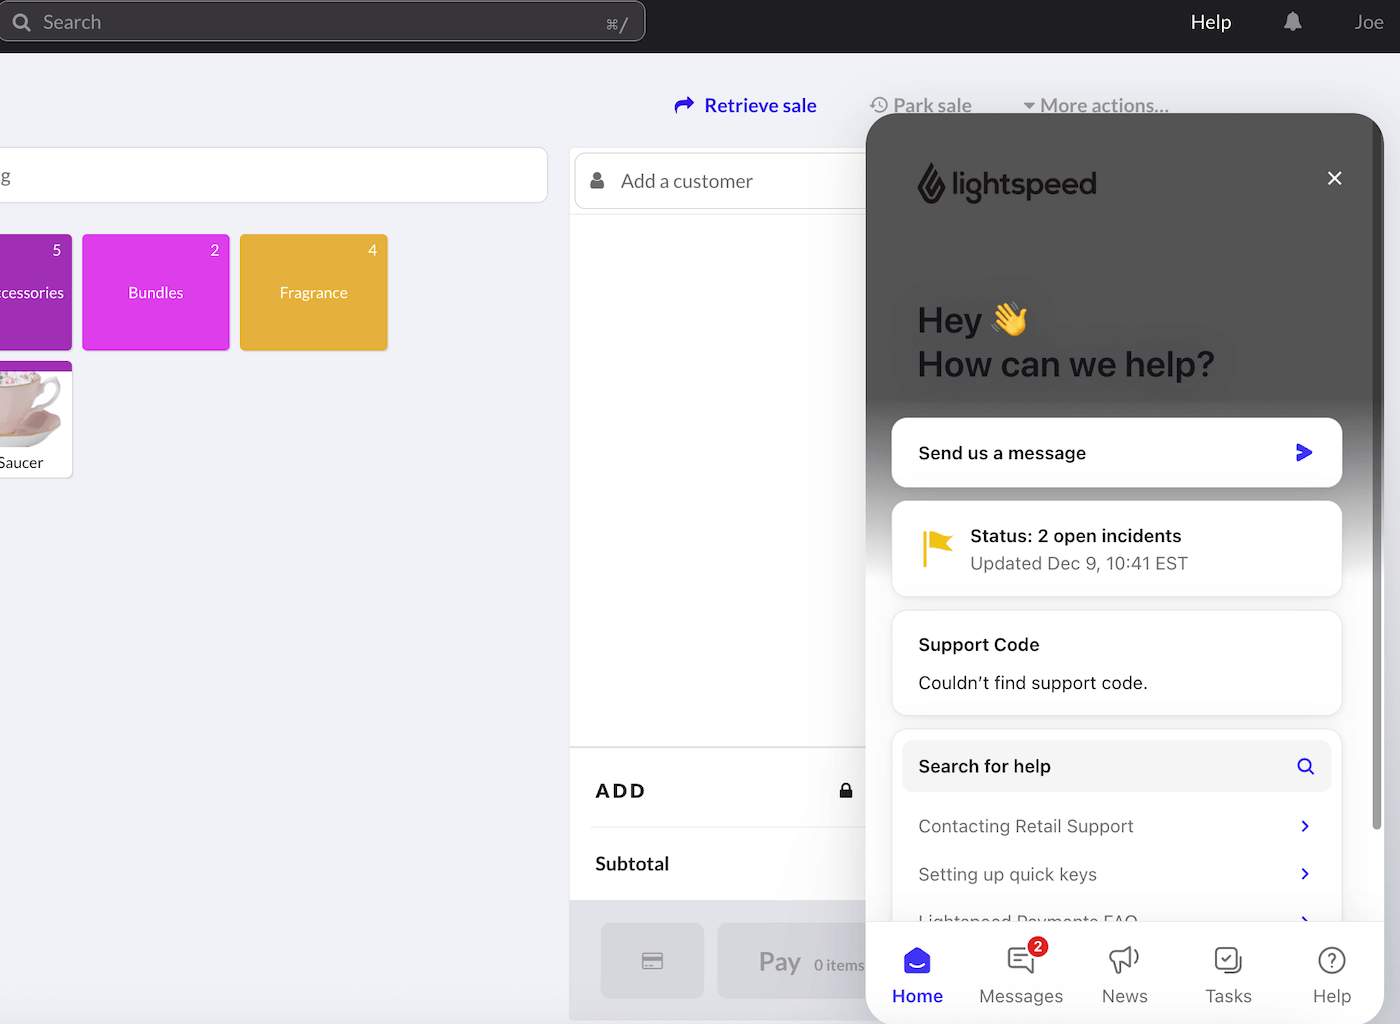The width and height of the screenshot is (1400, 1024).
Task: Click the Lightspeed logo in help panel
Action: click(x=1007, y=184)
